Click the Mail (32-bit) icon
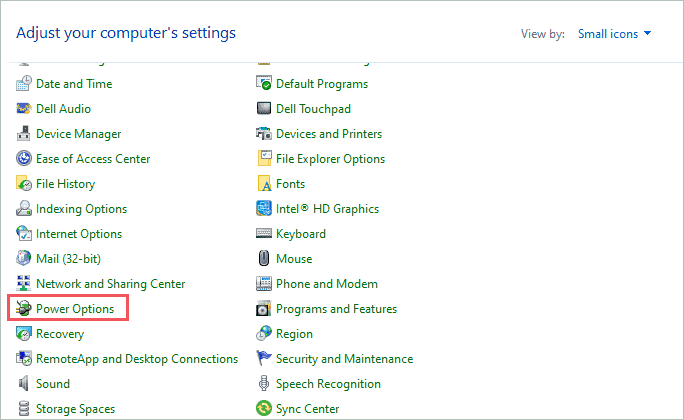Screen dimensions: 684x420 coord(24,258)
